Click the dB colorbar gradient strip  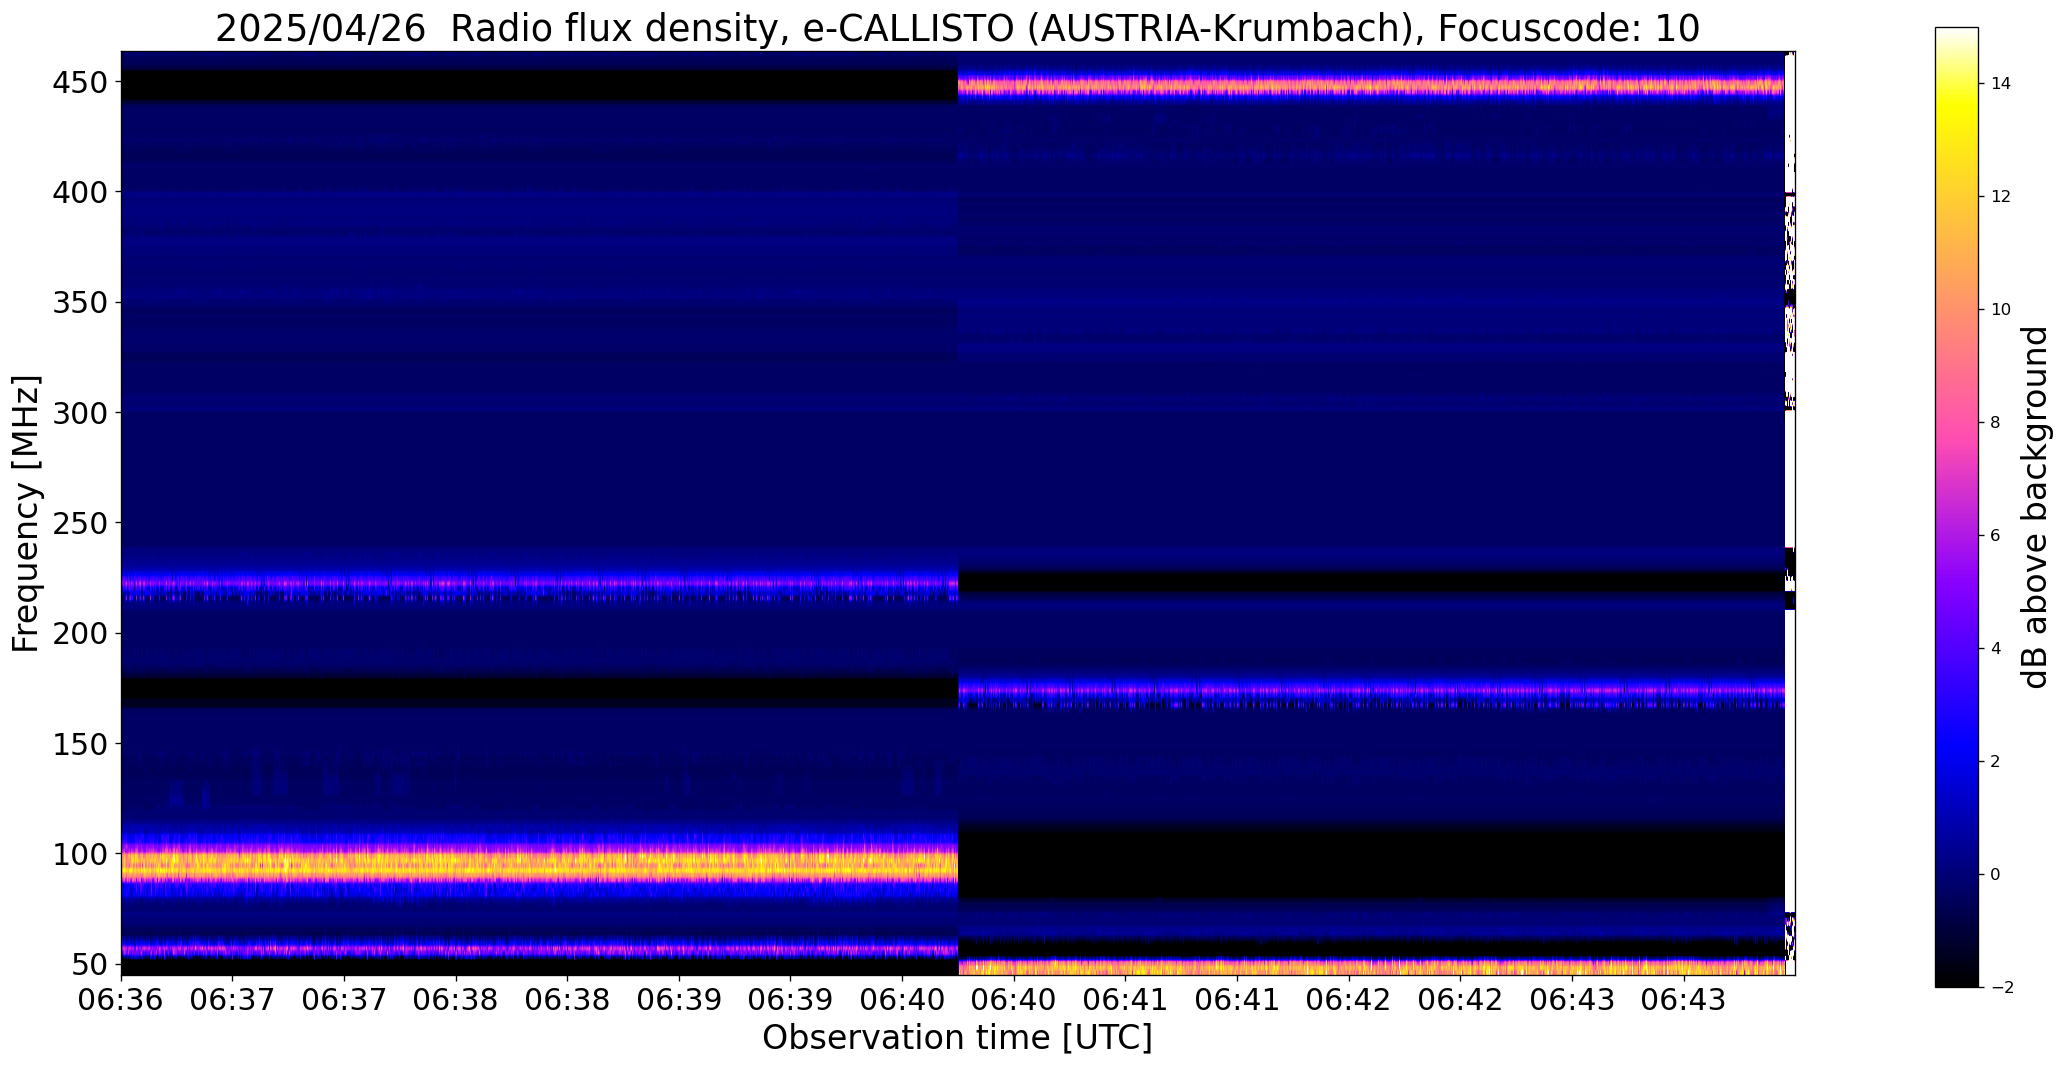[x=1957, y=507]
